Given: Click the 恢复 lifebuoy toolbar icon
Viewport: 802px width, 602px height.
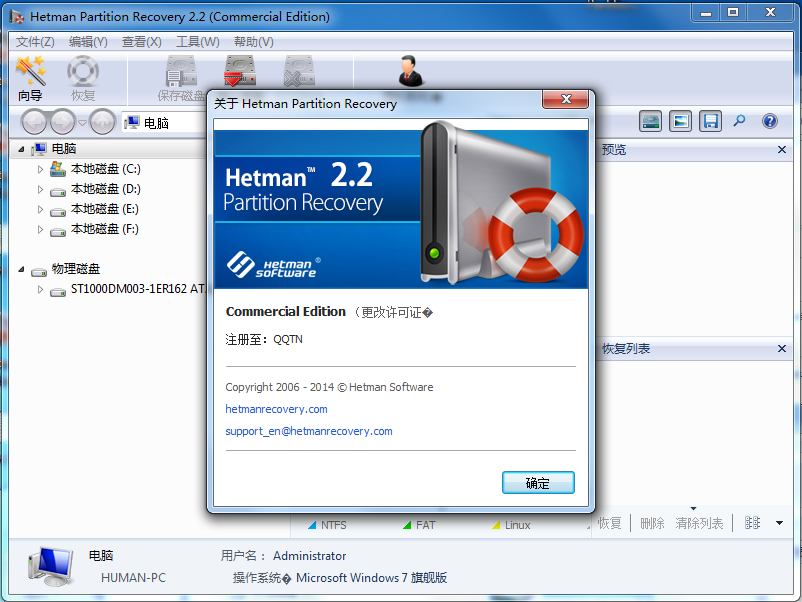Looking at the screenshot, I should 83,78.
